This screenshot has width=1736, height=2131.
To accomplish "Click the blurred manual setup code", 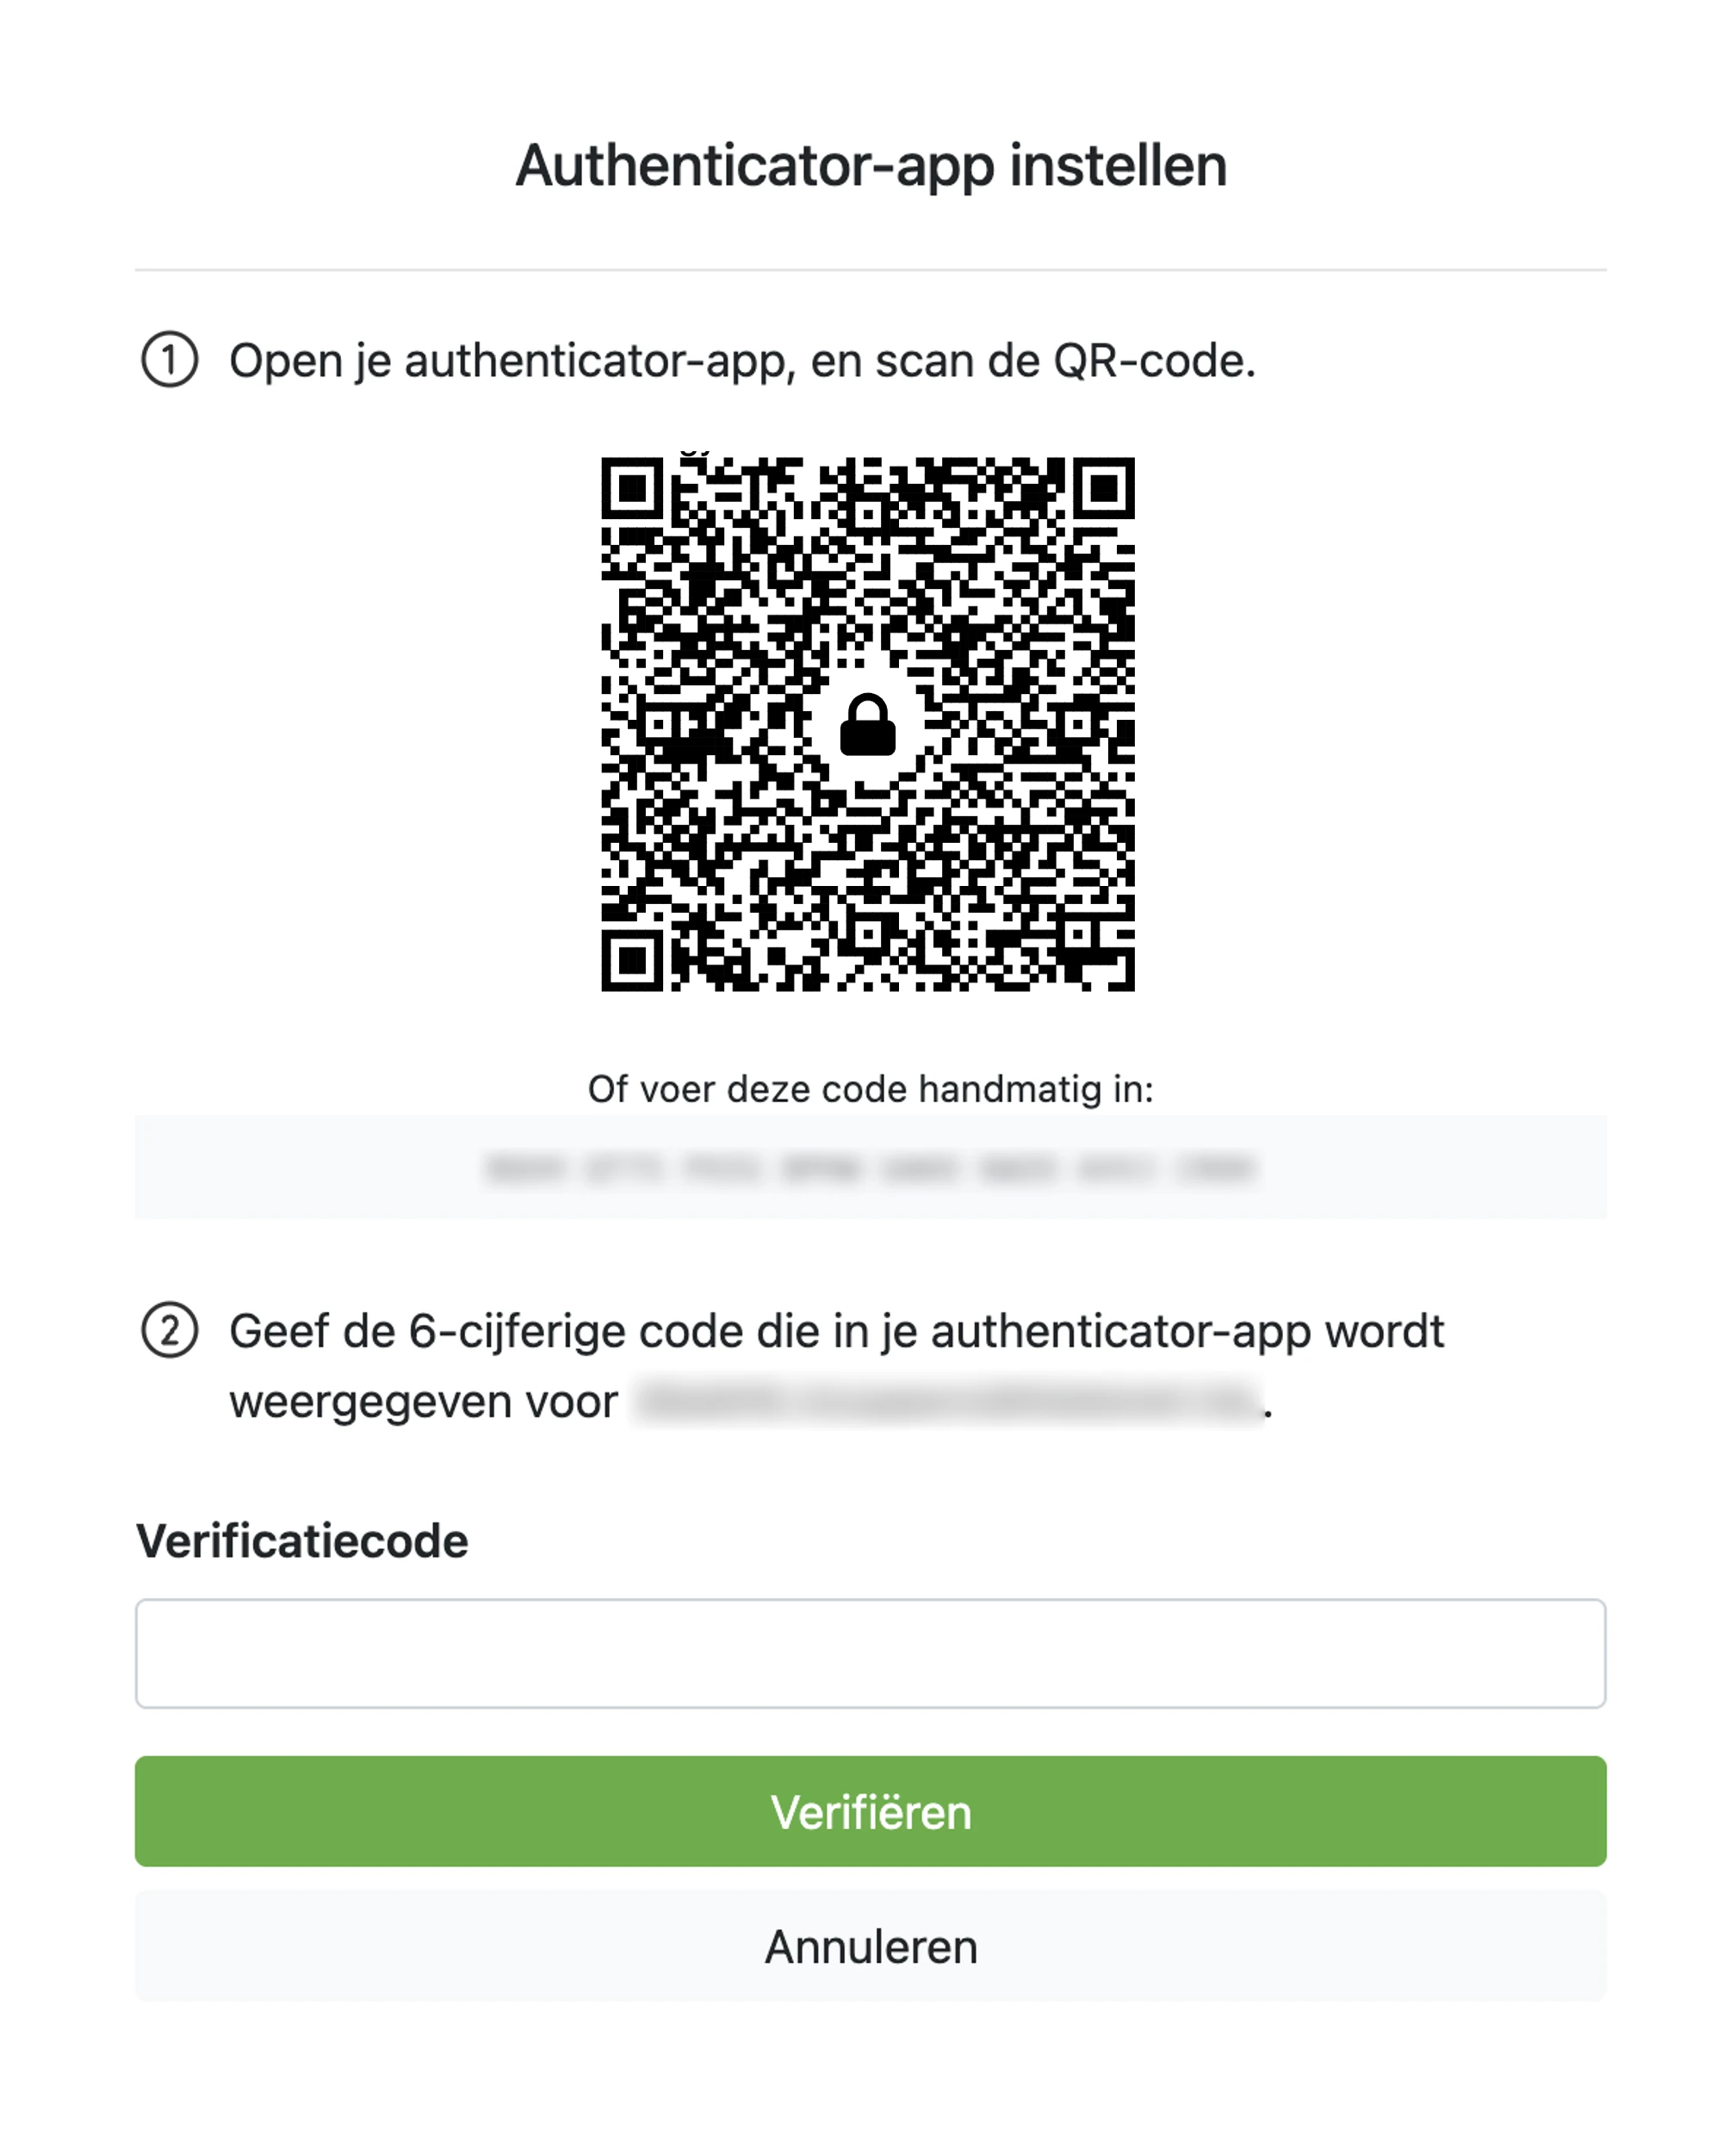I will [x=870, y=1168].
